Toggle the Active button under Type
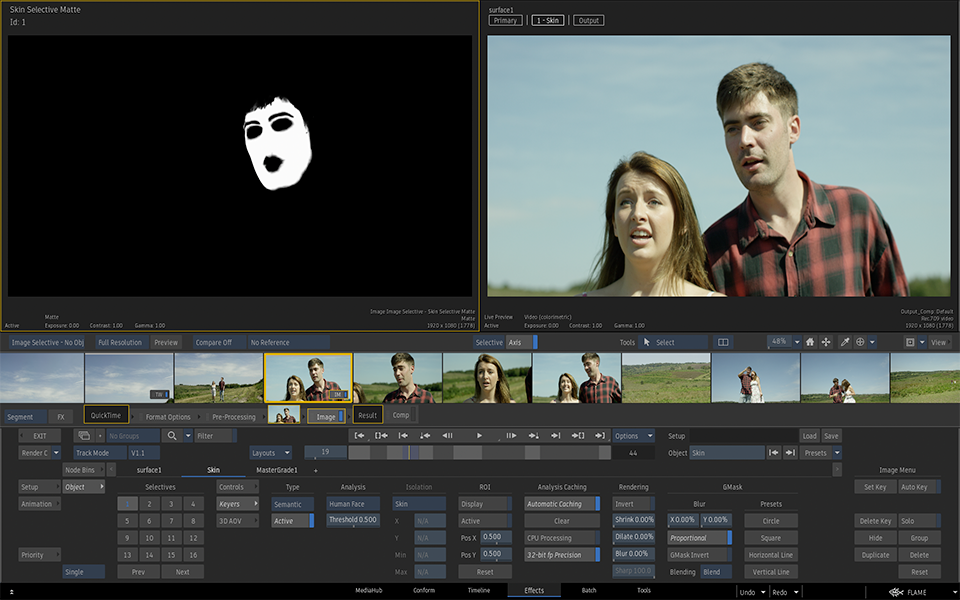The image size is (960, 600). (291, 521)
